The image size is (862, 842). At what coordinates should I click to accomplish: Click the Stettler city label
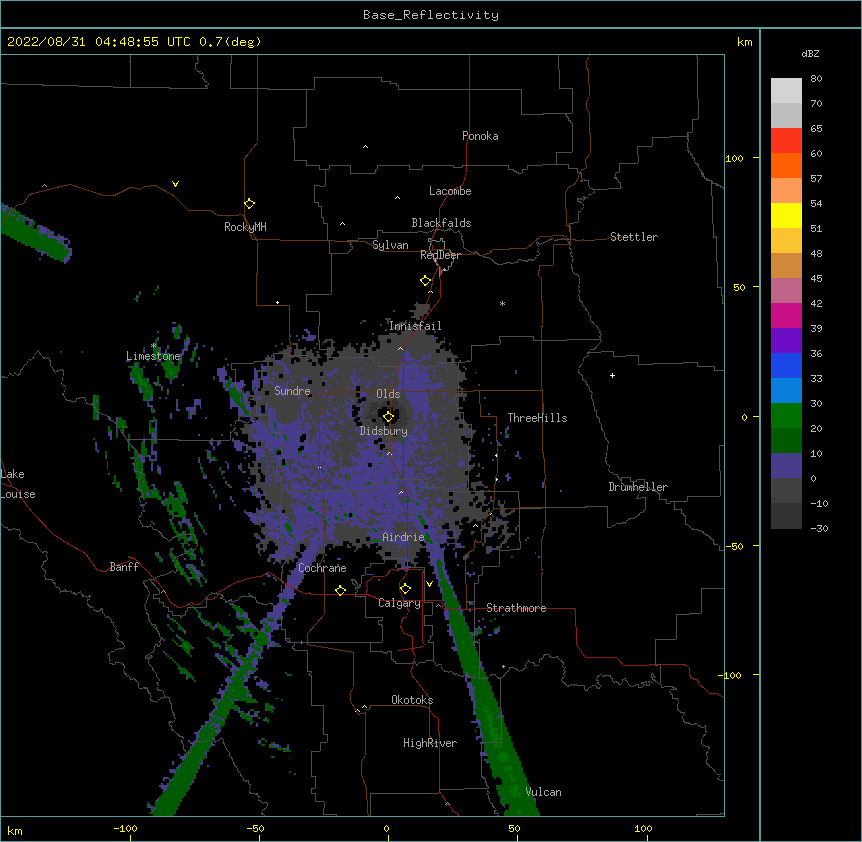(634, 237)
